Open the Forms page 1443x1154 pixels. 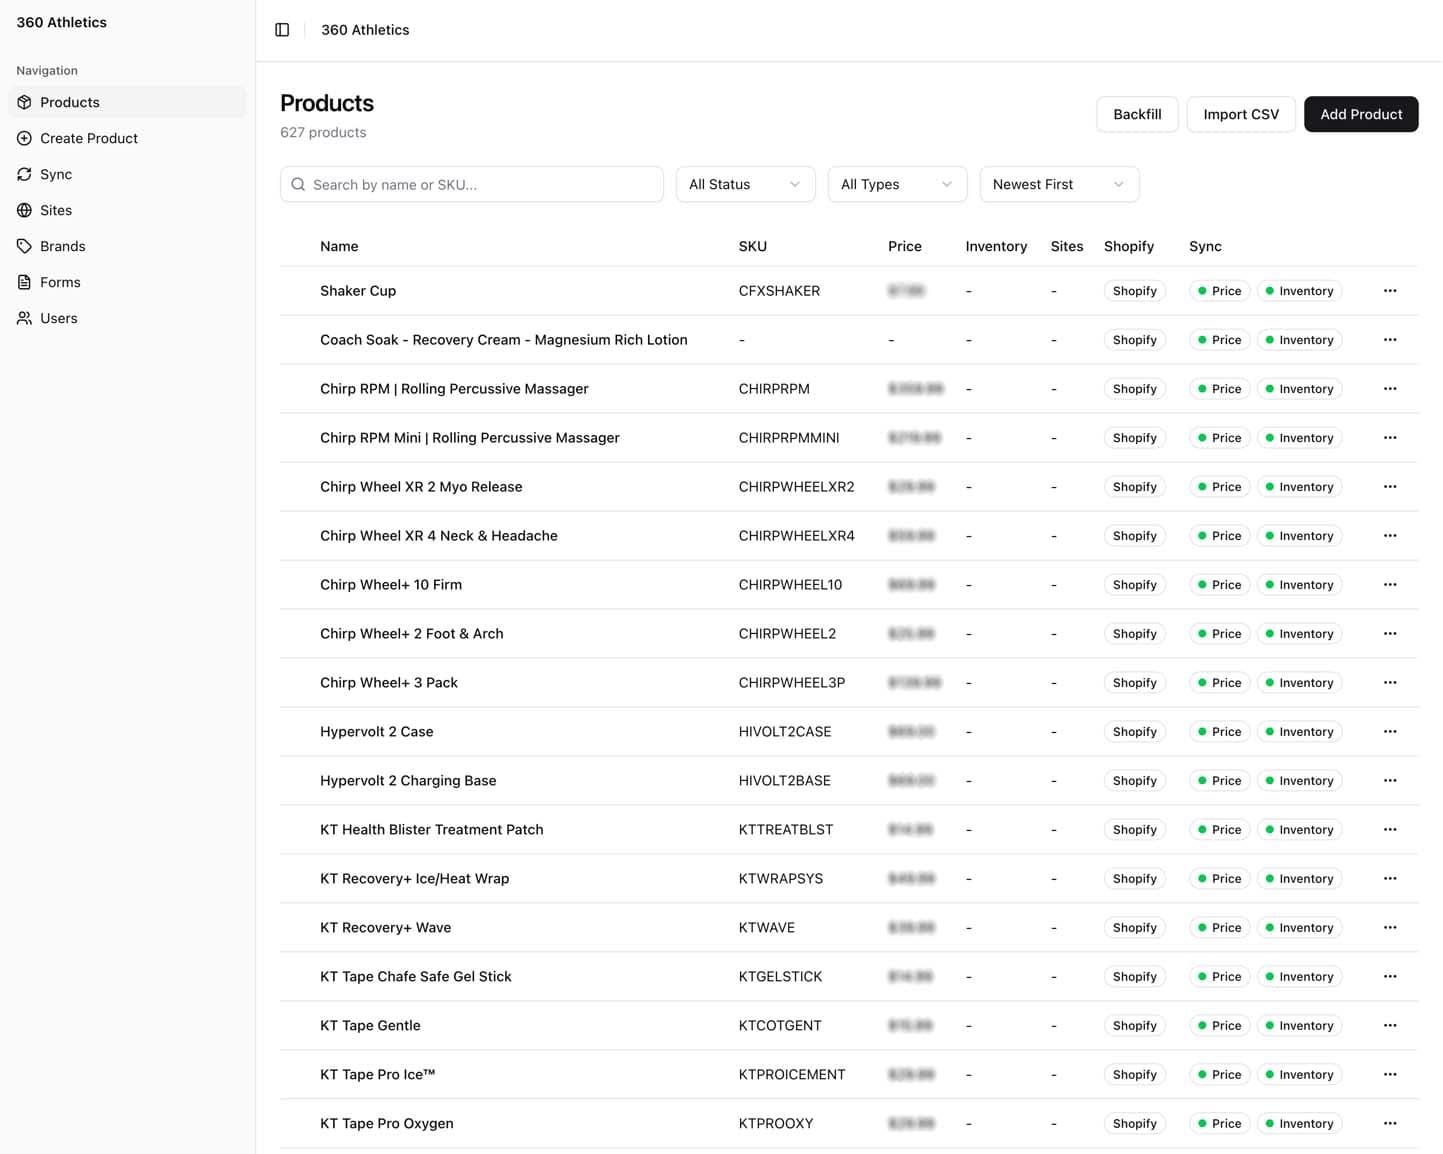pyautogui.click(x=127, y=282)
